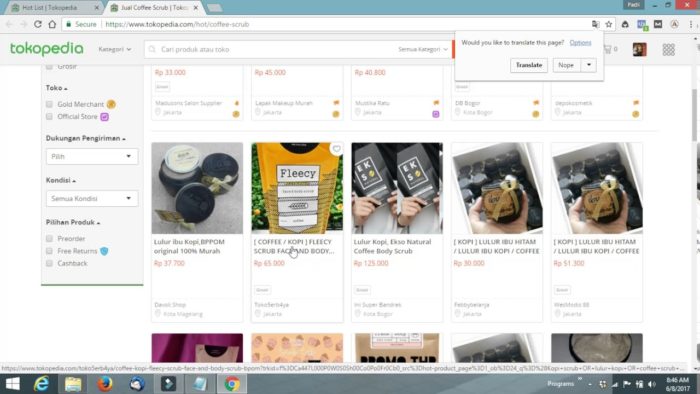
Task: Open the Chrome three-dot menu
Action: (691, 24)
